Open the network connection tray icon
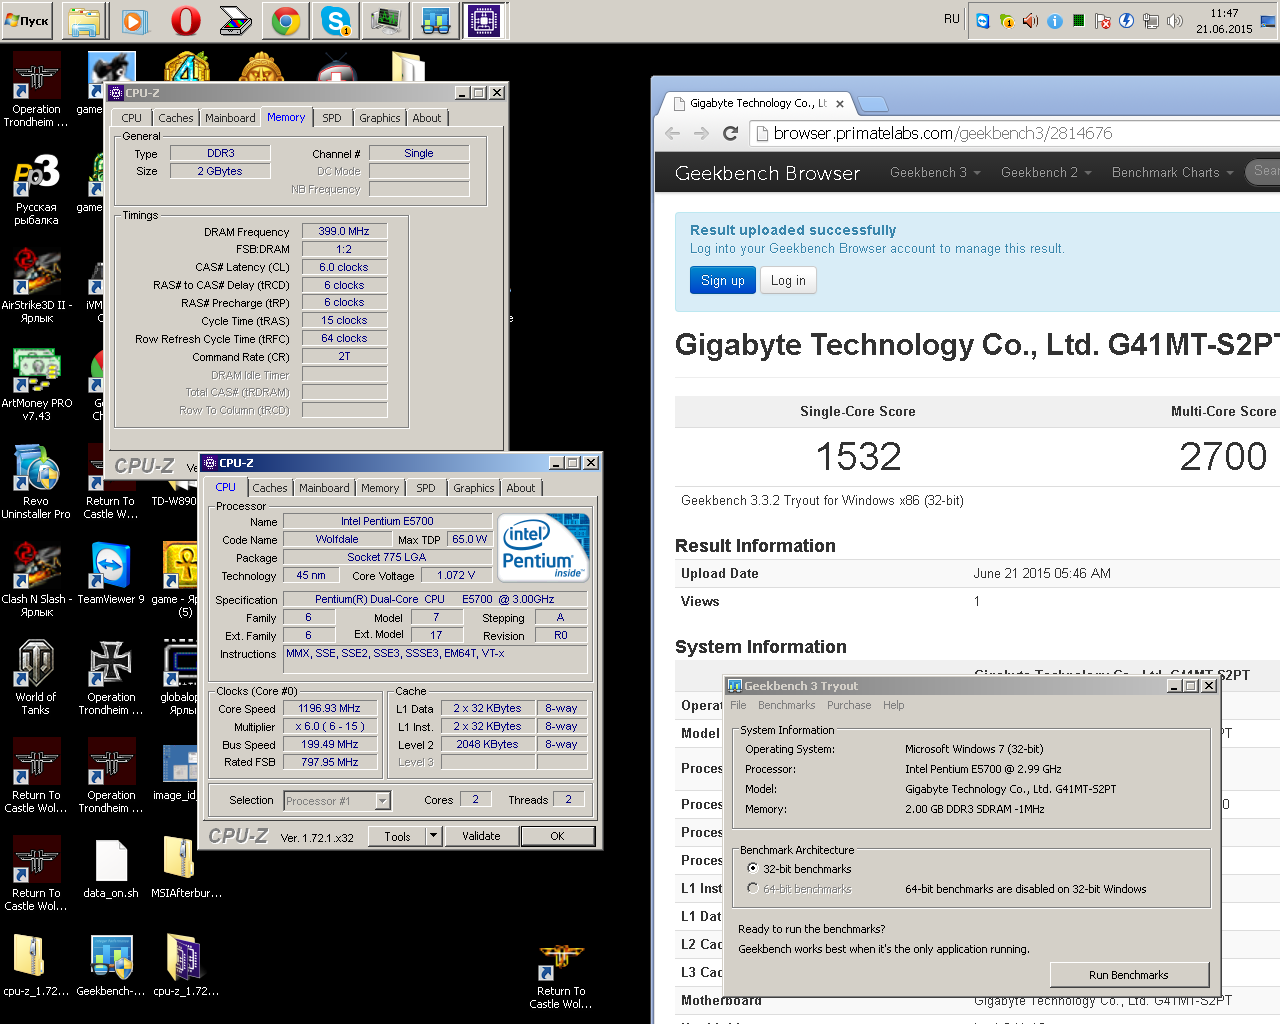Viewport: 1280px width, 1024px height. click(x=1151, y=20)
